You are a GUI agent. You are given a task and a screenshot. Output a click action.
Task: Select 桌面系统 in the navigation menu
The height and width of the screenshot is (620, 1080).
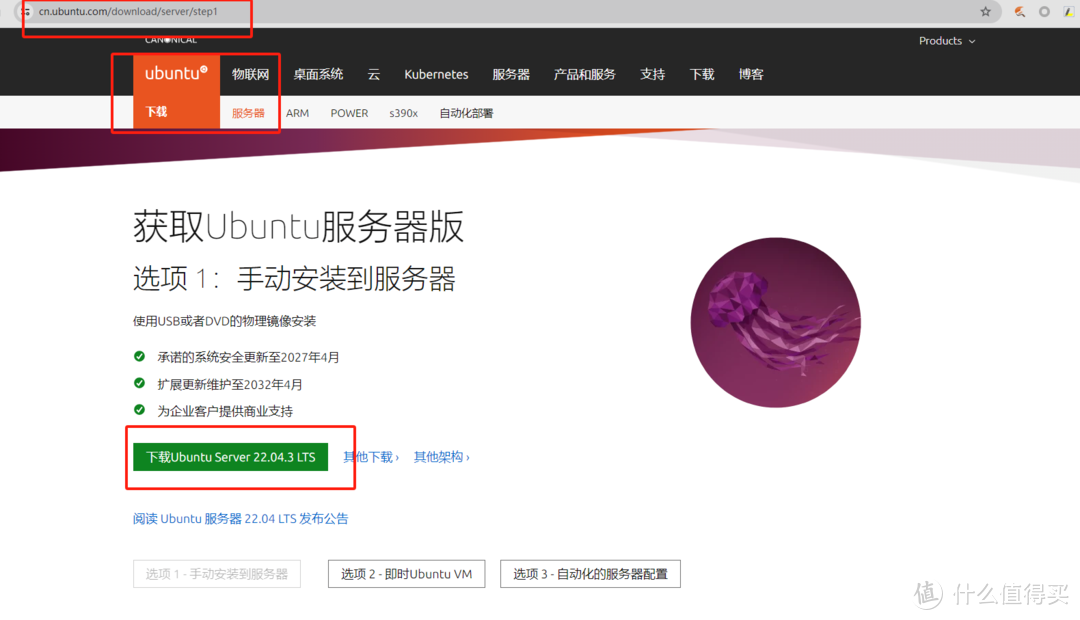pyautogui.click(x=318, y=73)
